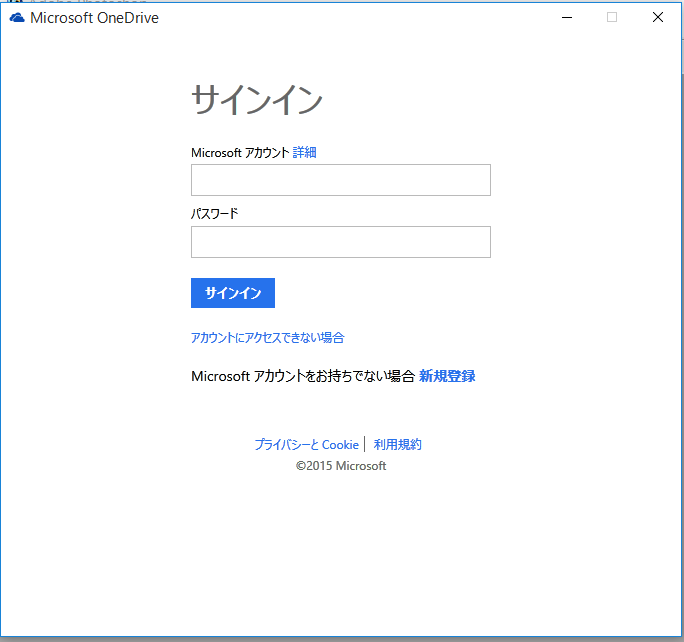The width and height of the screenshot is (684, 642).
Task: Open the プライバシーと Cookie link
Action: tap(307, 444)
